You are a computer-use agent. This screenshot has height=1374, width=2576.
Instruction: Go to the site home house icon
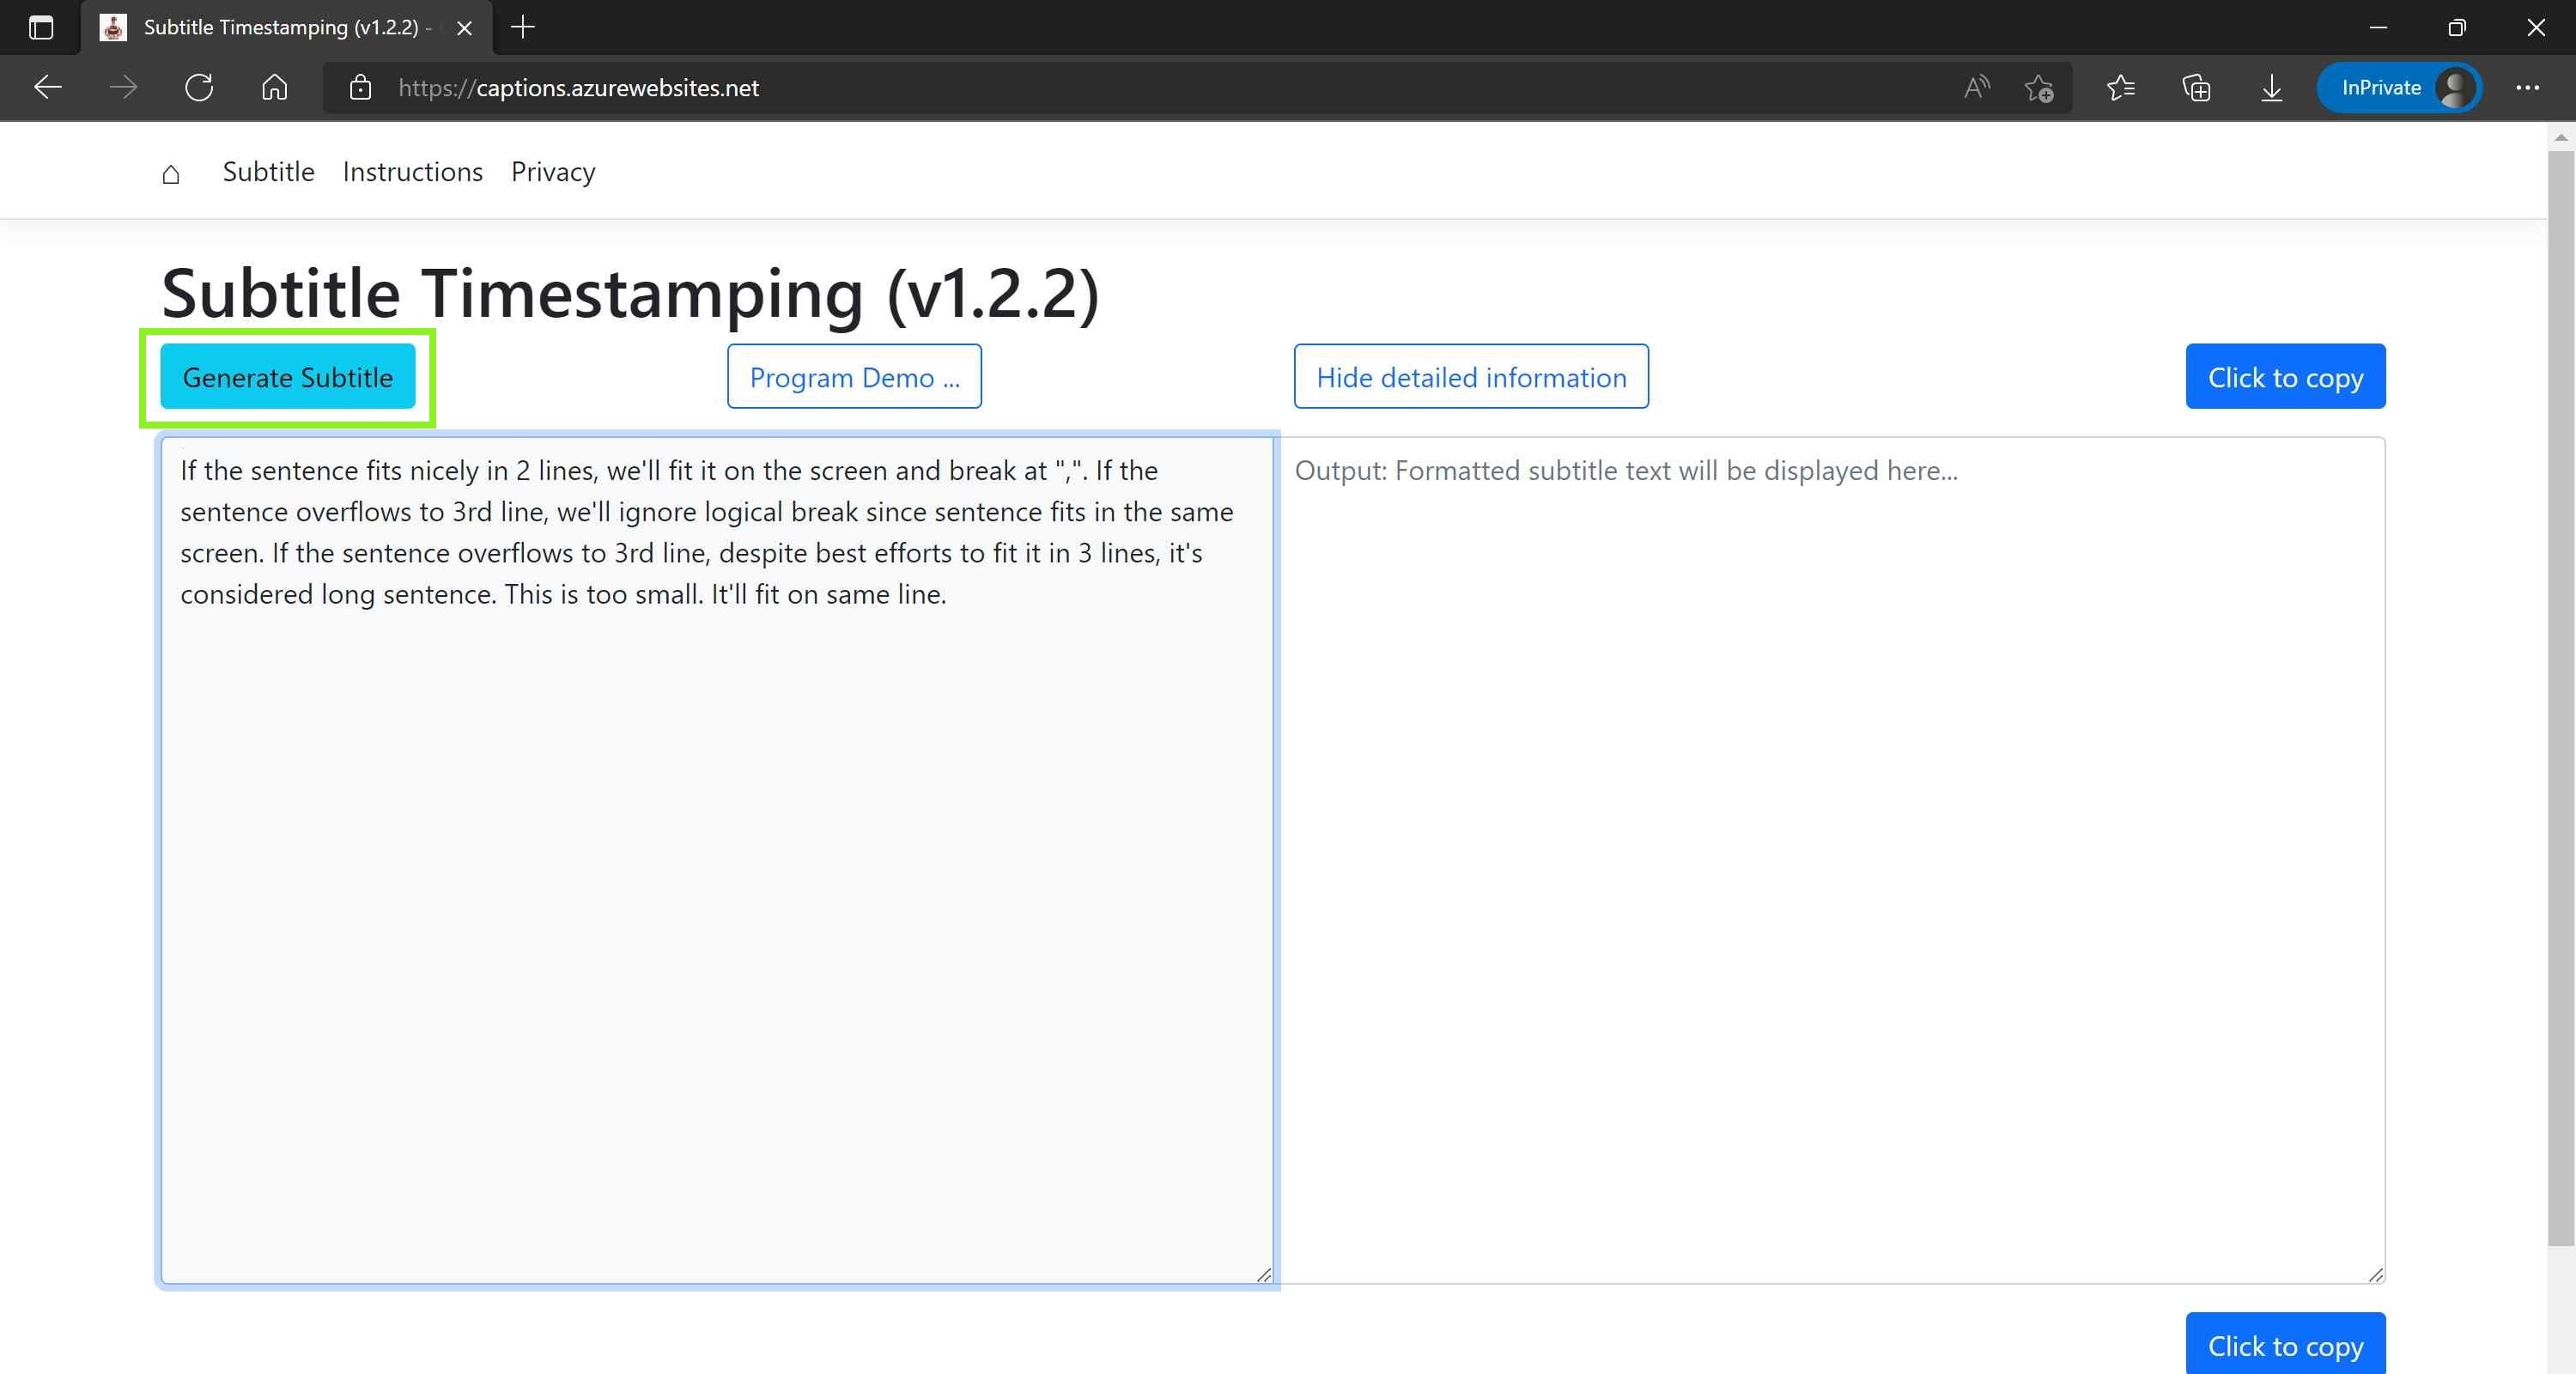coord(171,173)
